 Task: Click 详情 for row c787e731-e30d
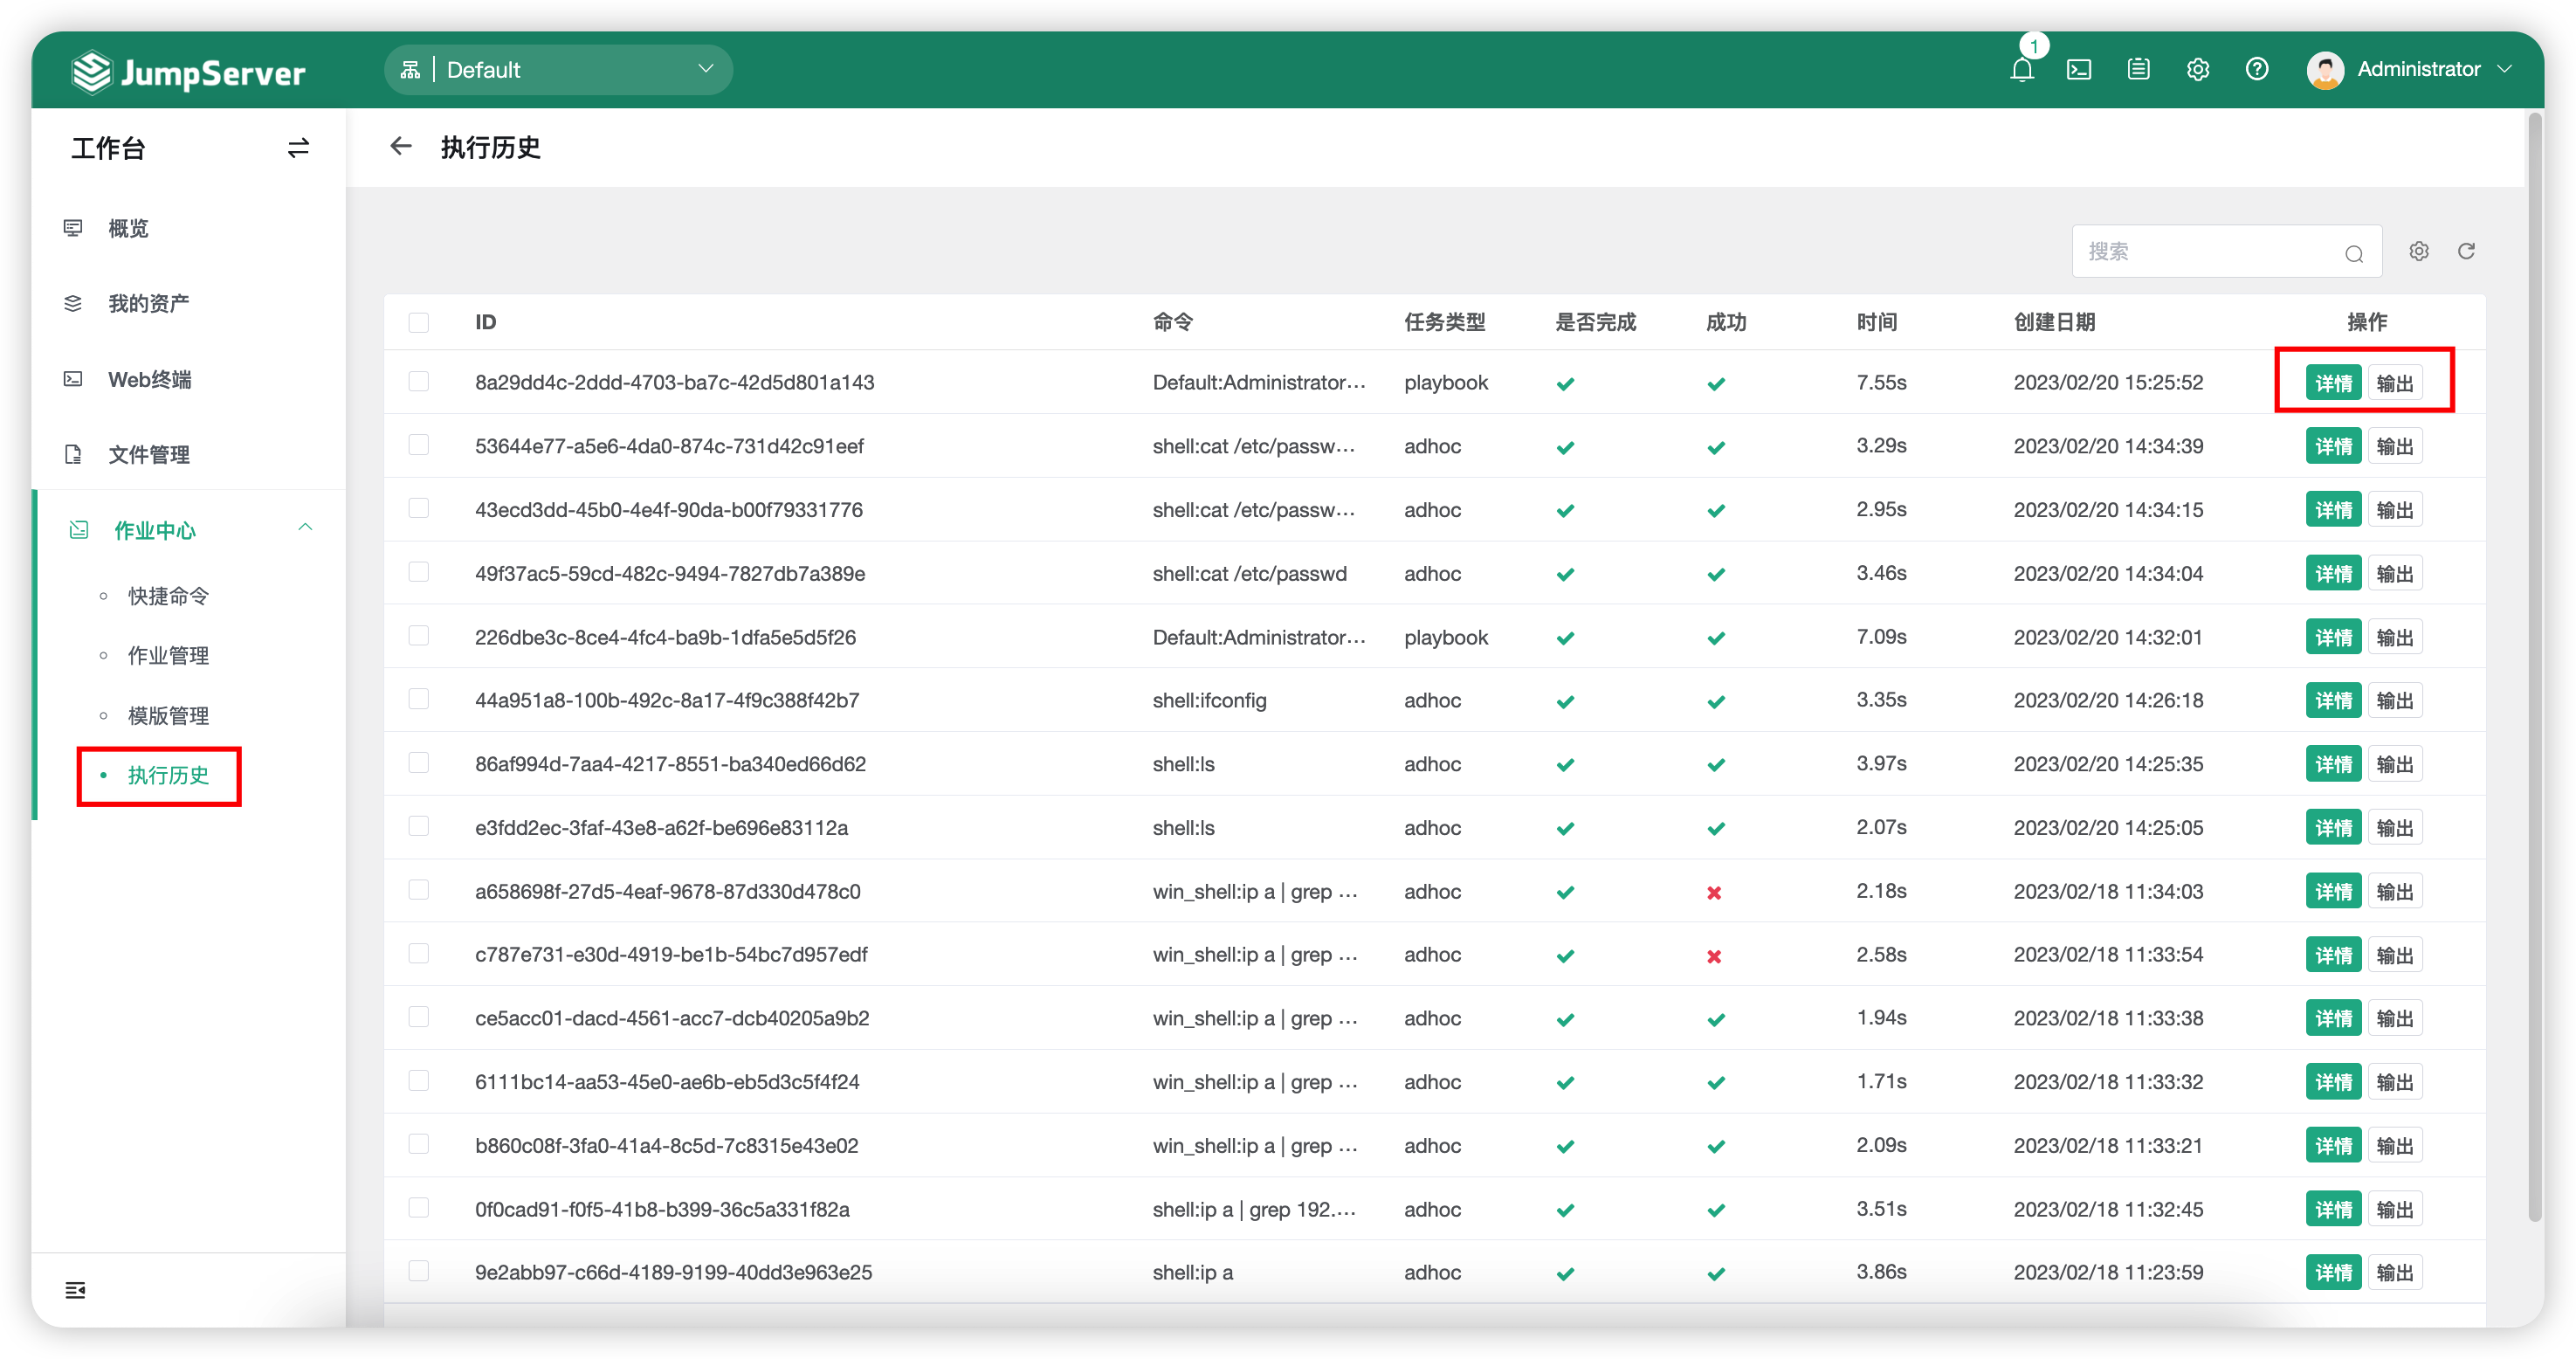click(x=2333, y=955)
